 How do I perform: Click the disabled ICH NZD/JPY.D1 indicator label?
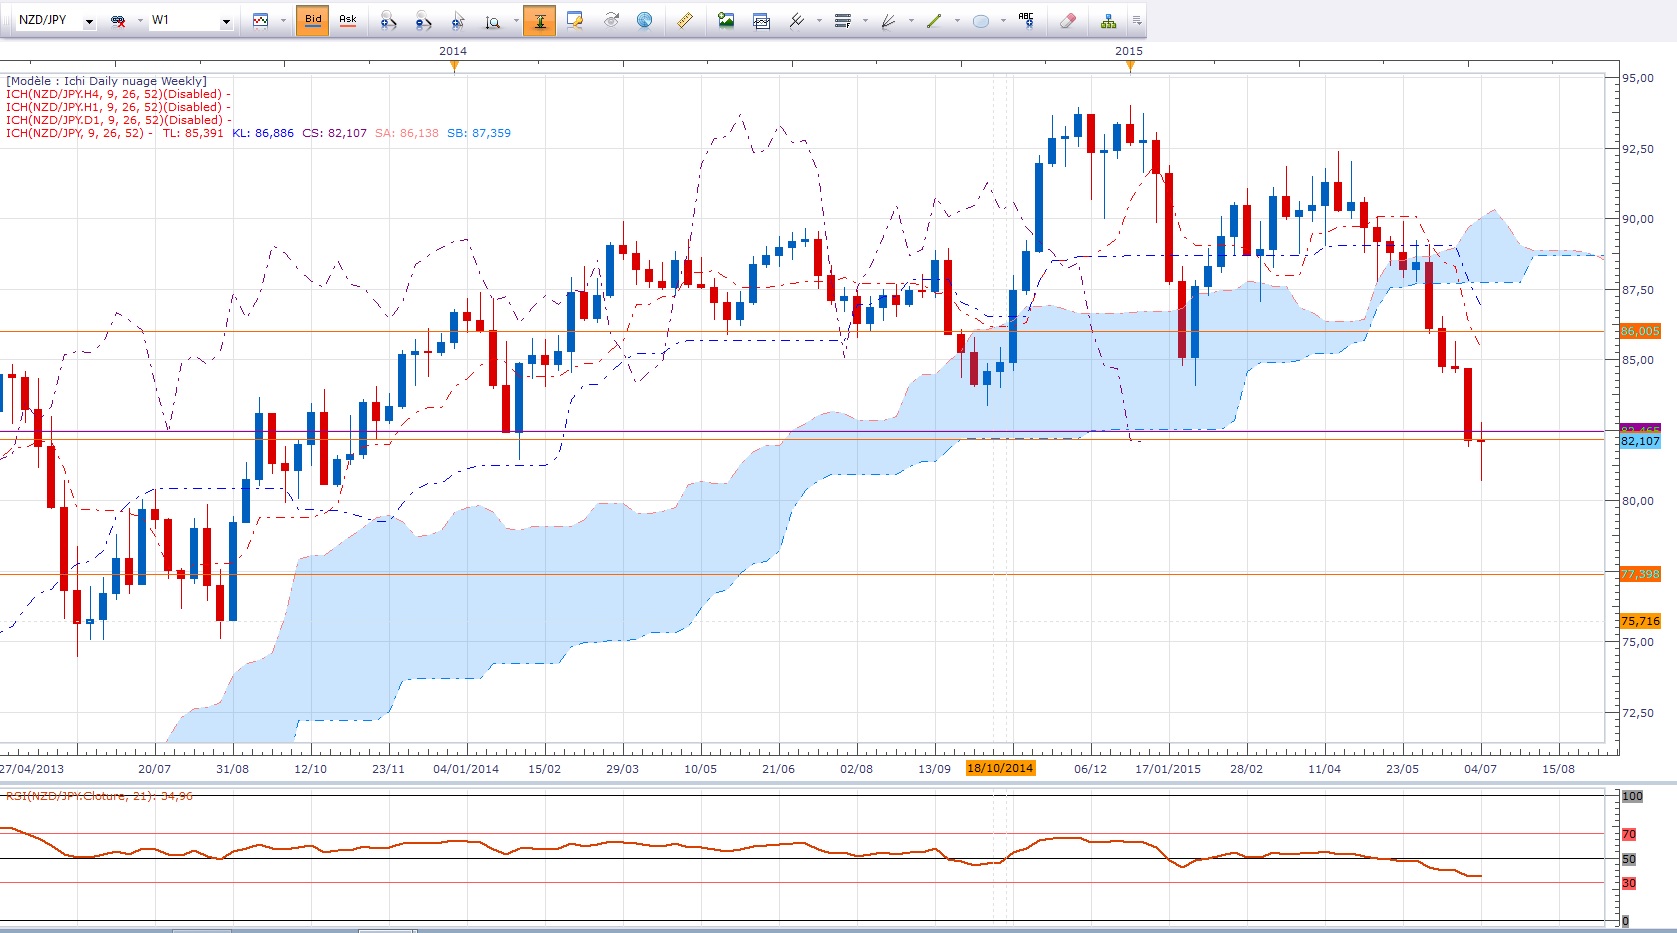tap(118, 120)
